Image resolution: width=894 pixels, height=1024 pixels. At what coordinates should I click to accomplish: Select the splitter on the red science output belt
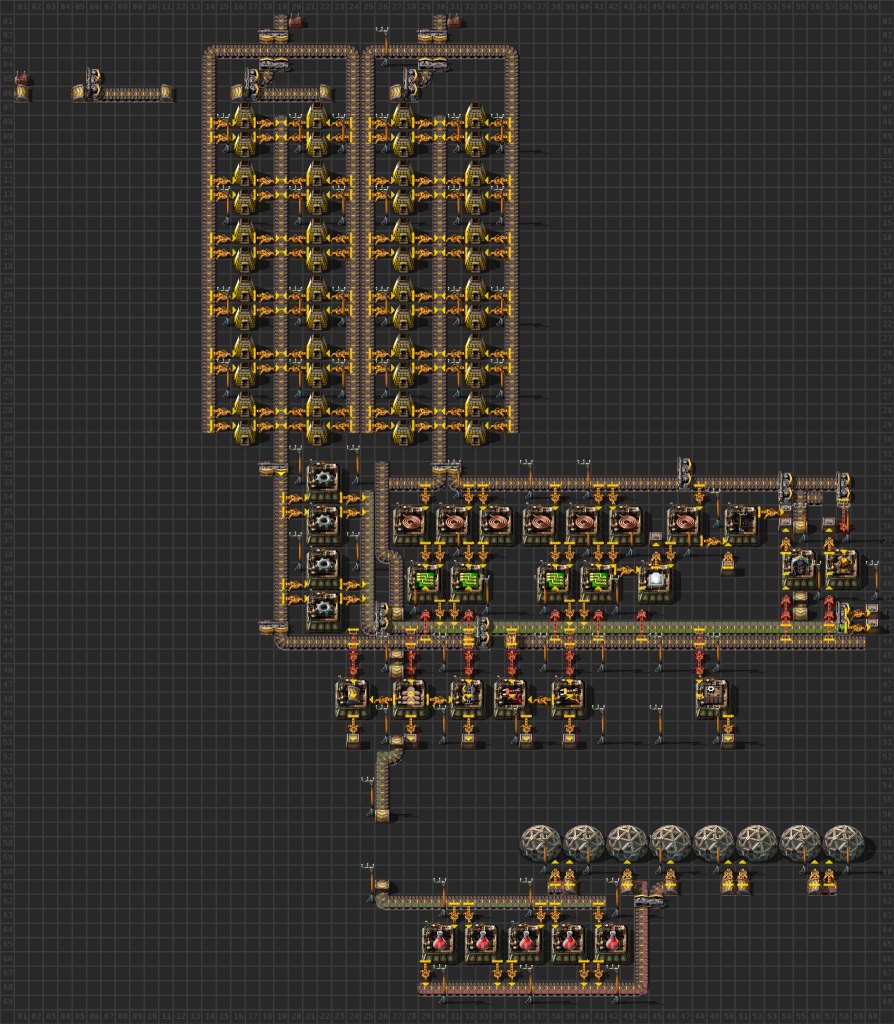pos(648,901)
